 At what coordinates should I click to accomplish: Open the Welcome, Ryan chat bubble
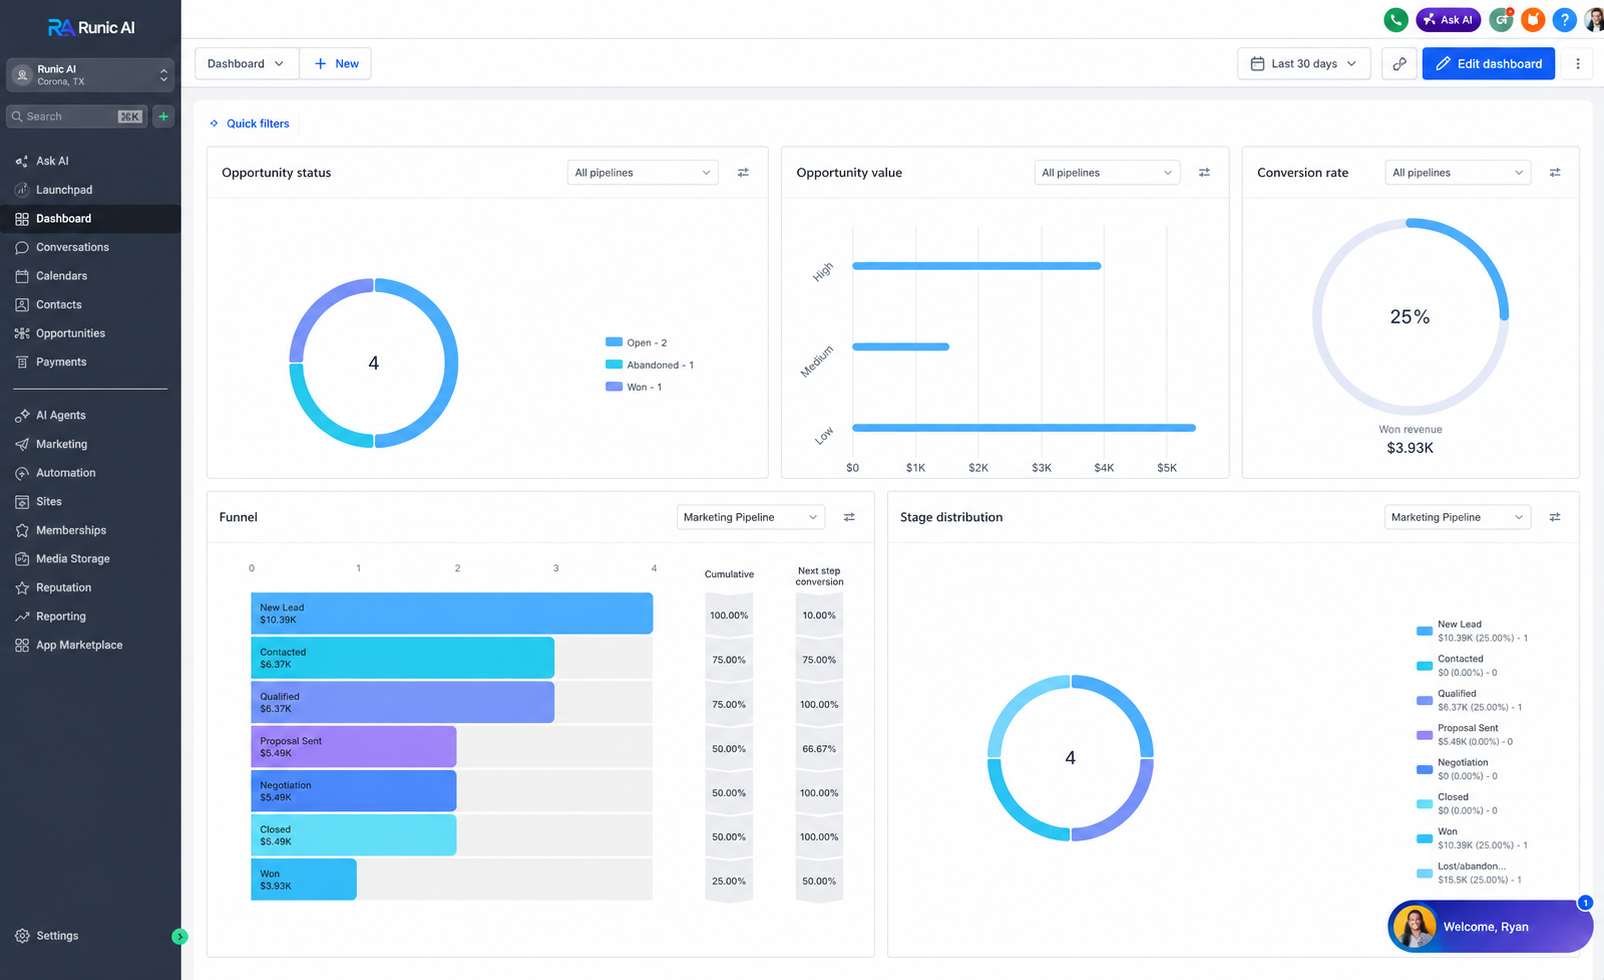tap(1490, 927)
